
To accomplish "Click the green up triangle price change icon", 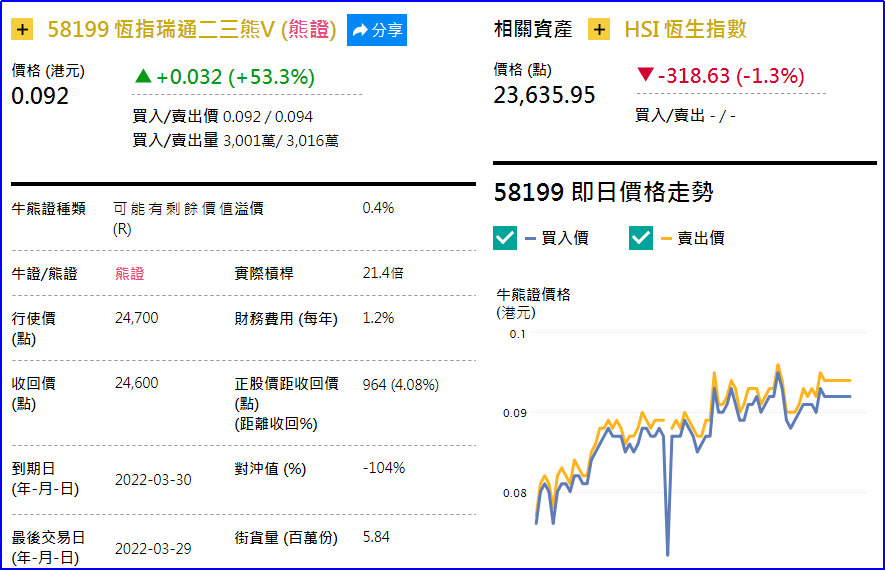I will point(143,76).
